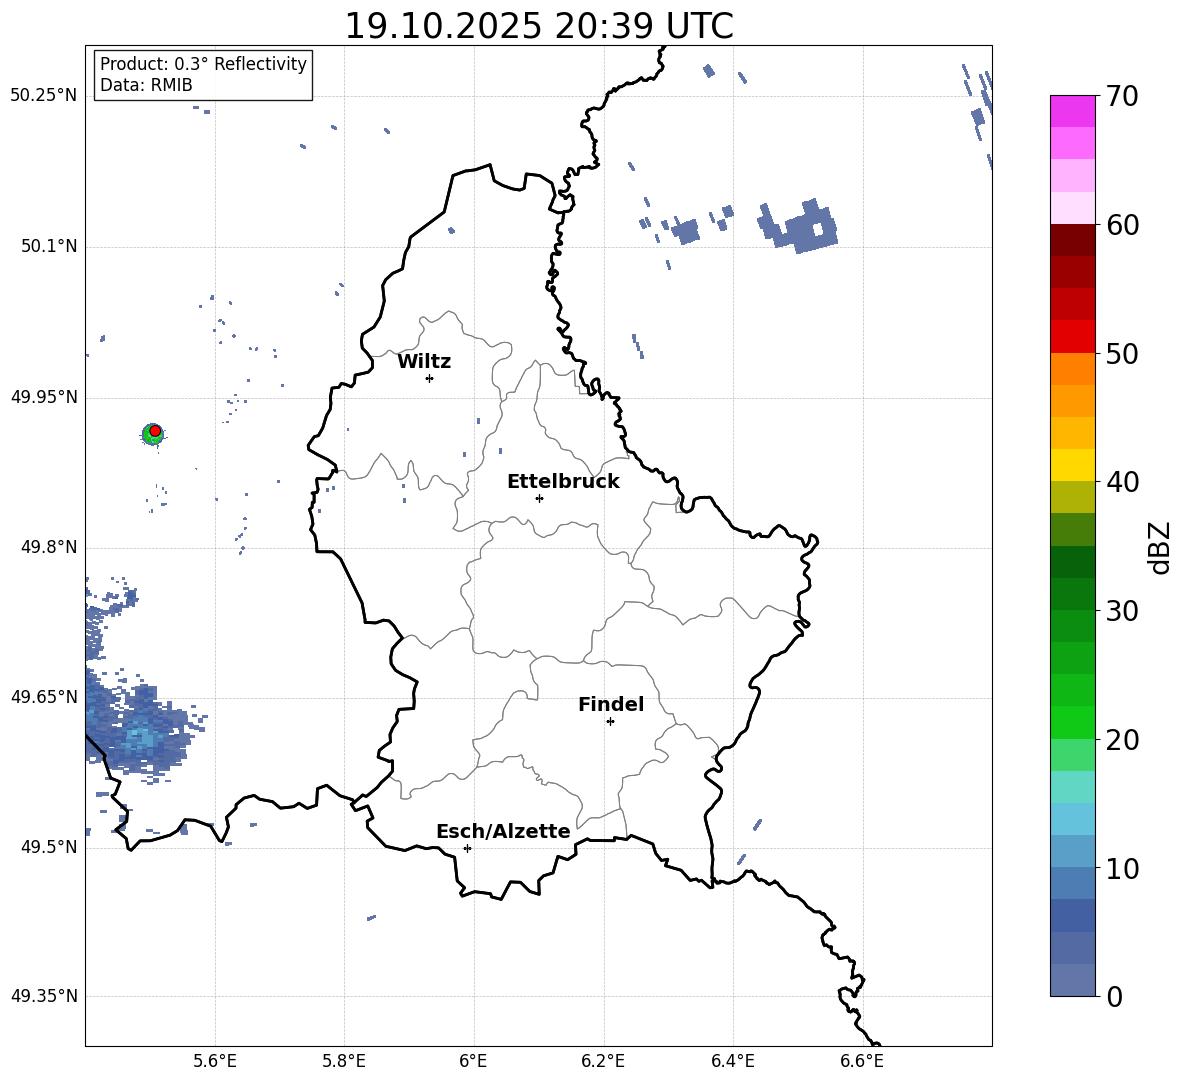The width and height of the screenshot is (1184, 1081).
Task: Click the 5.8°E longitude label
Action: pyautogui.click(x=344, y=1061)
